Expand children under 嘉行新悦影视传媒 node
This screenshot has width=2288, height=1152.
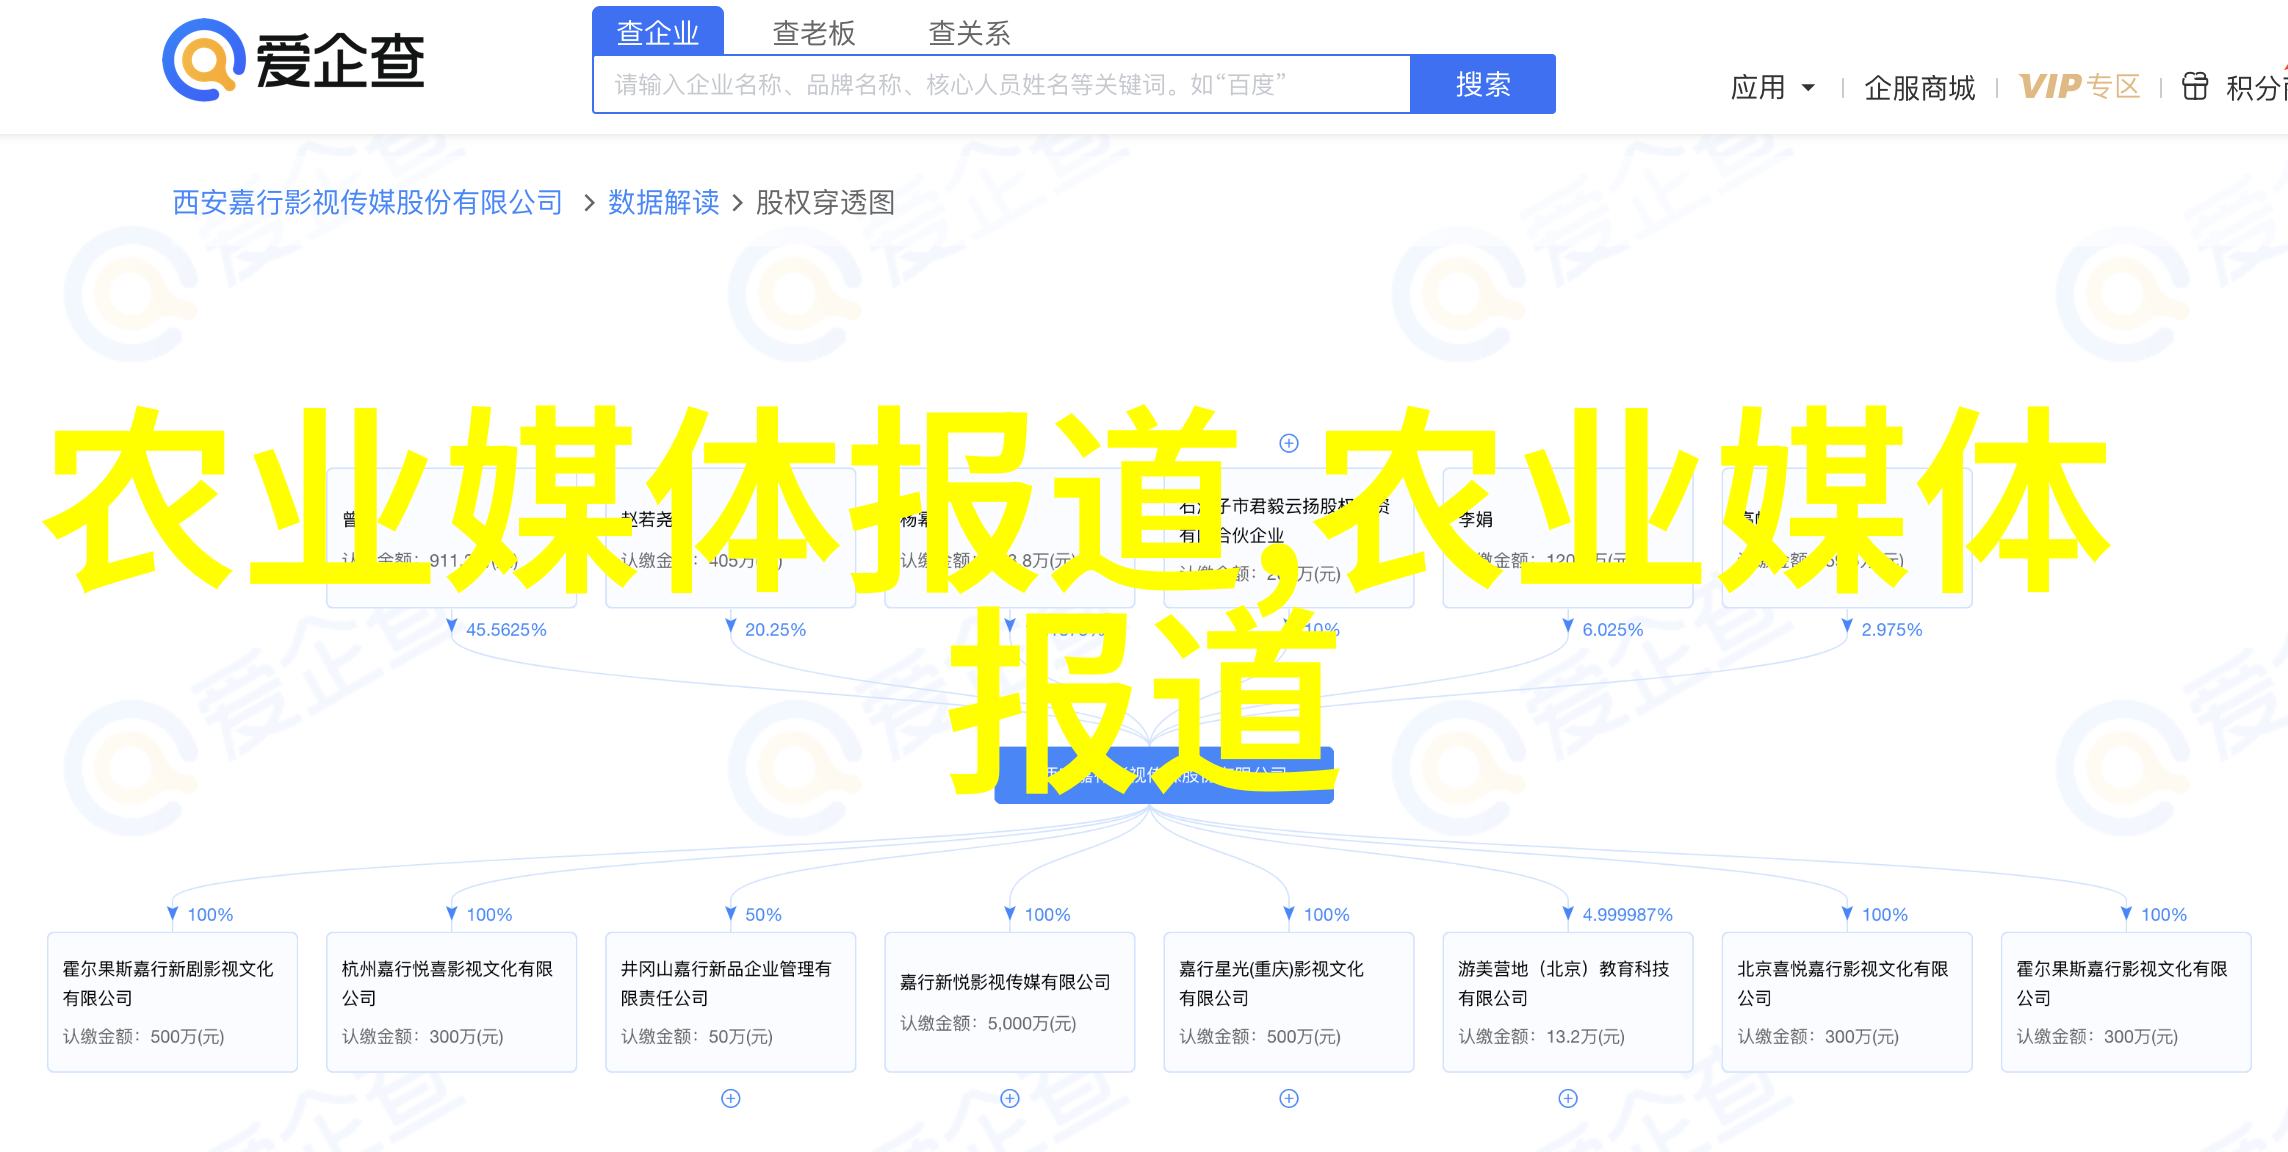[x=1010, y=1098]
